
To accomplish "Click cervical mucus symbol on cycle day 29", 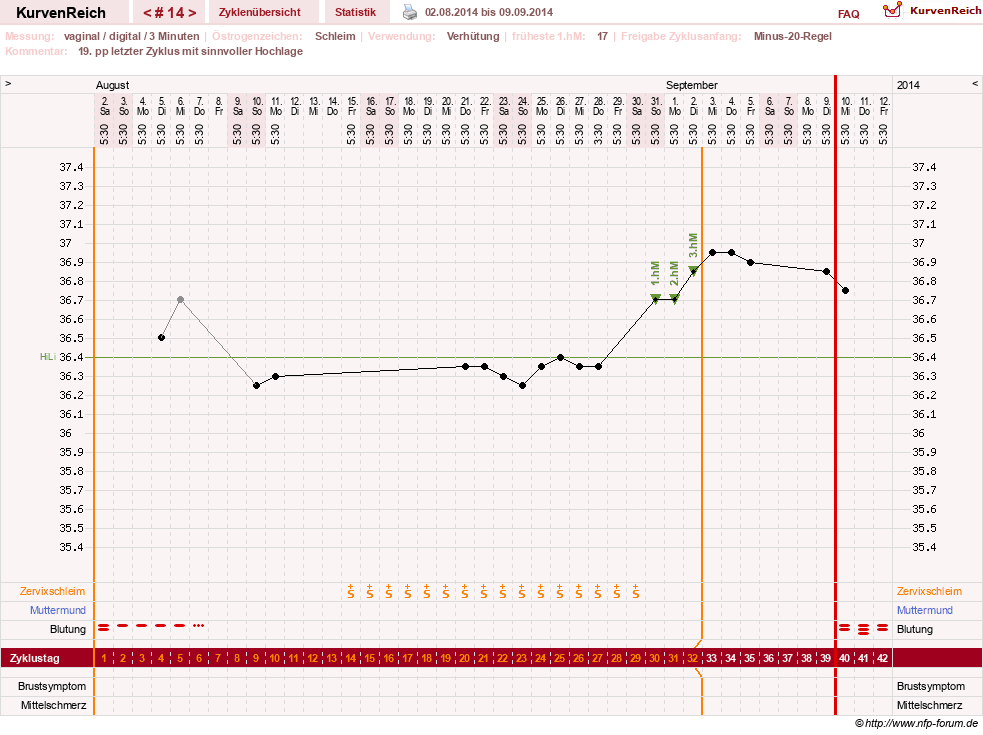I will click(636, 591).
